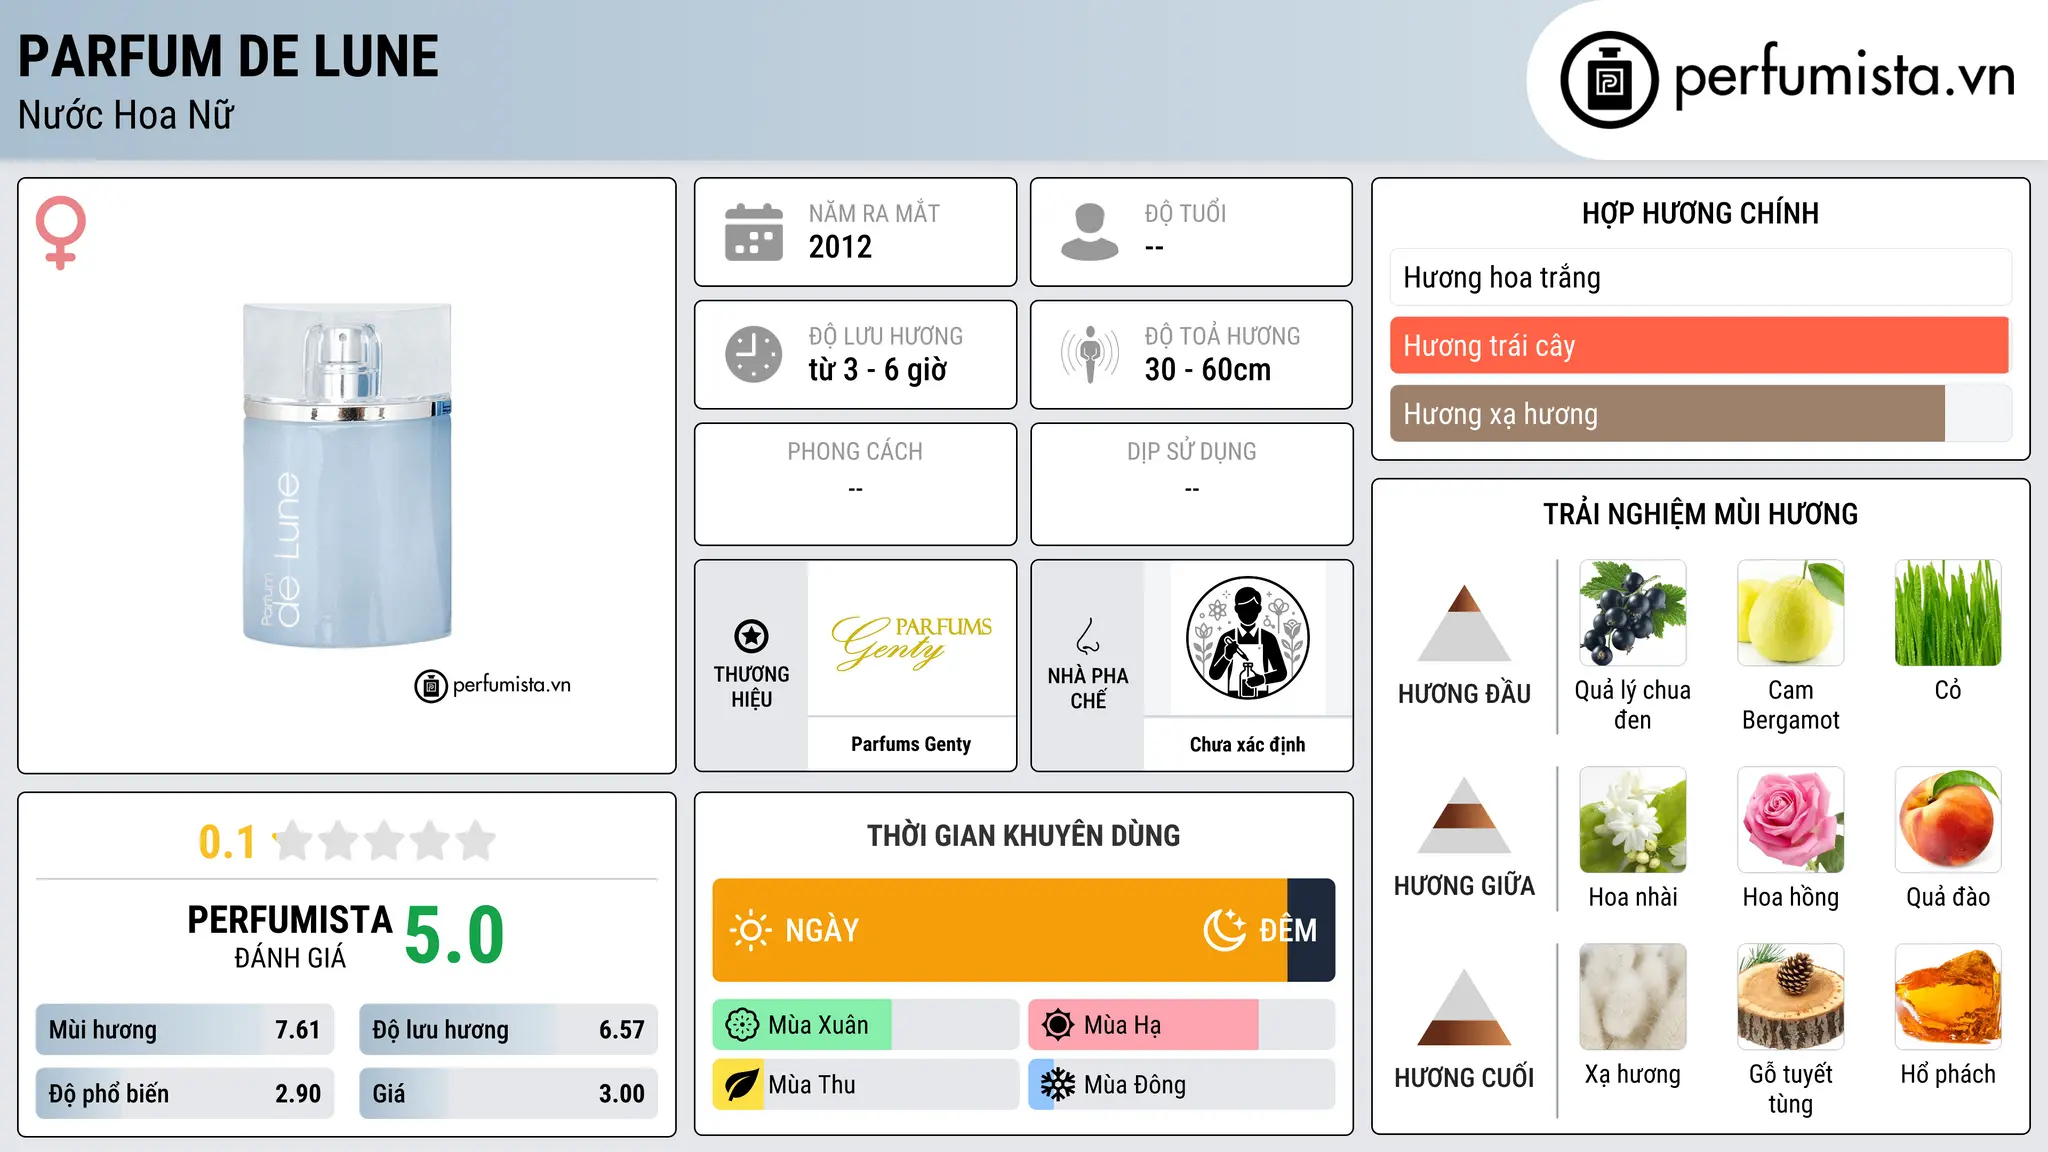Click the Dịp sử dụng card
The height and width of the screenshot is (1152, 2048).
pos(1191,484)
